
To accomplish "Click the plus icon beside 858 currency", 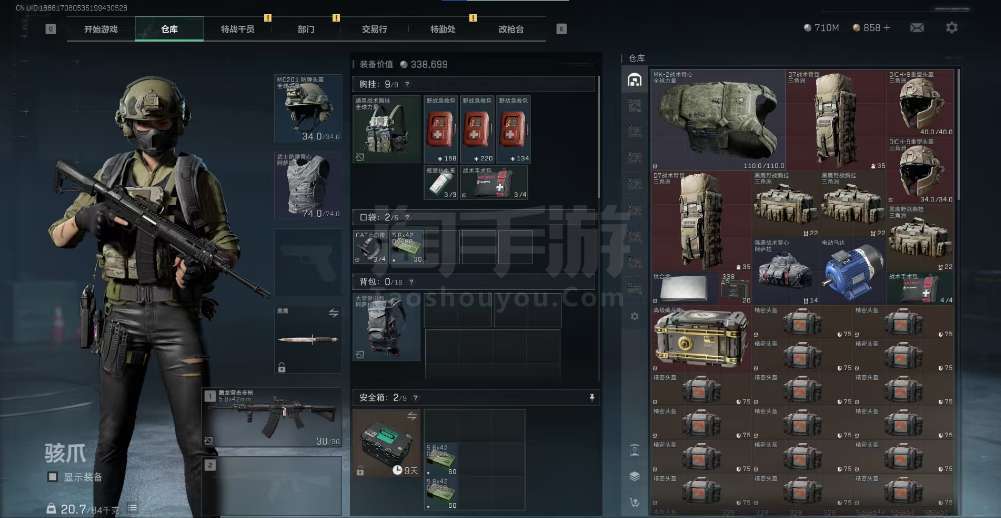I will click(885, 28).
